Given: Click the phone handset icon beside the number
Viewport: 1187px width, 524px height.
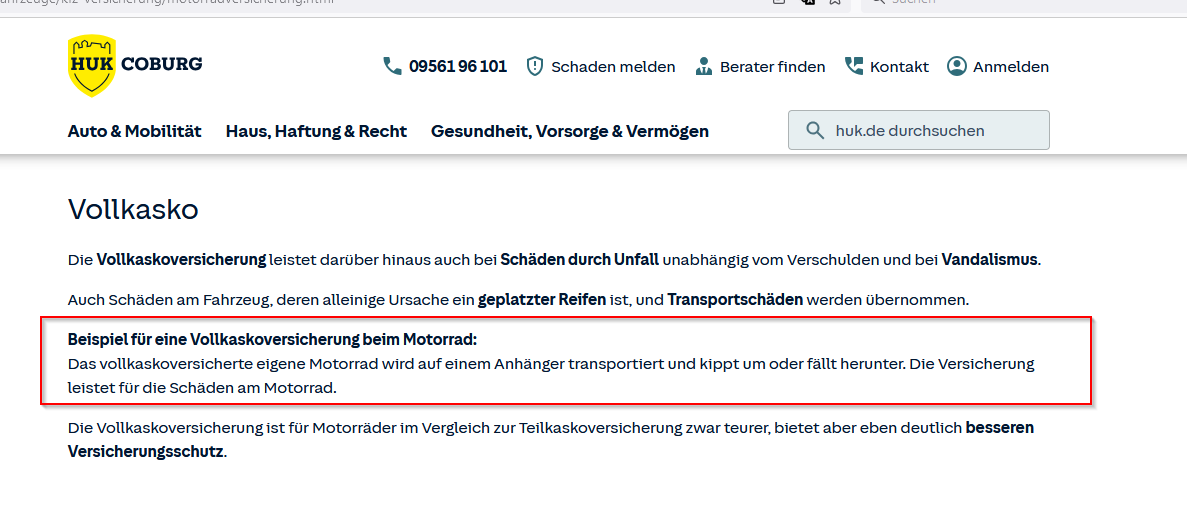Looking at the screenshot, I should tap(392, 66).
